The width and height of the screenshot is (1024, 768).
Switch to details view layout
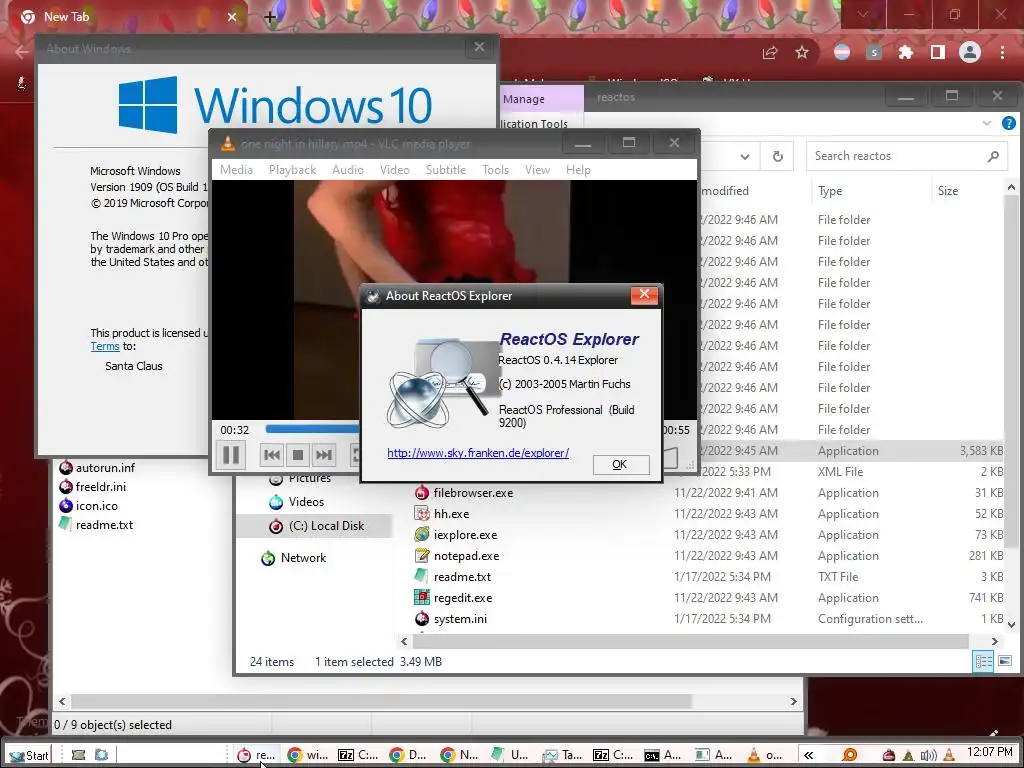click(x=984, y=661)
